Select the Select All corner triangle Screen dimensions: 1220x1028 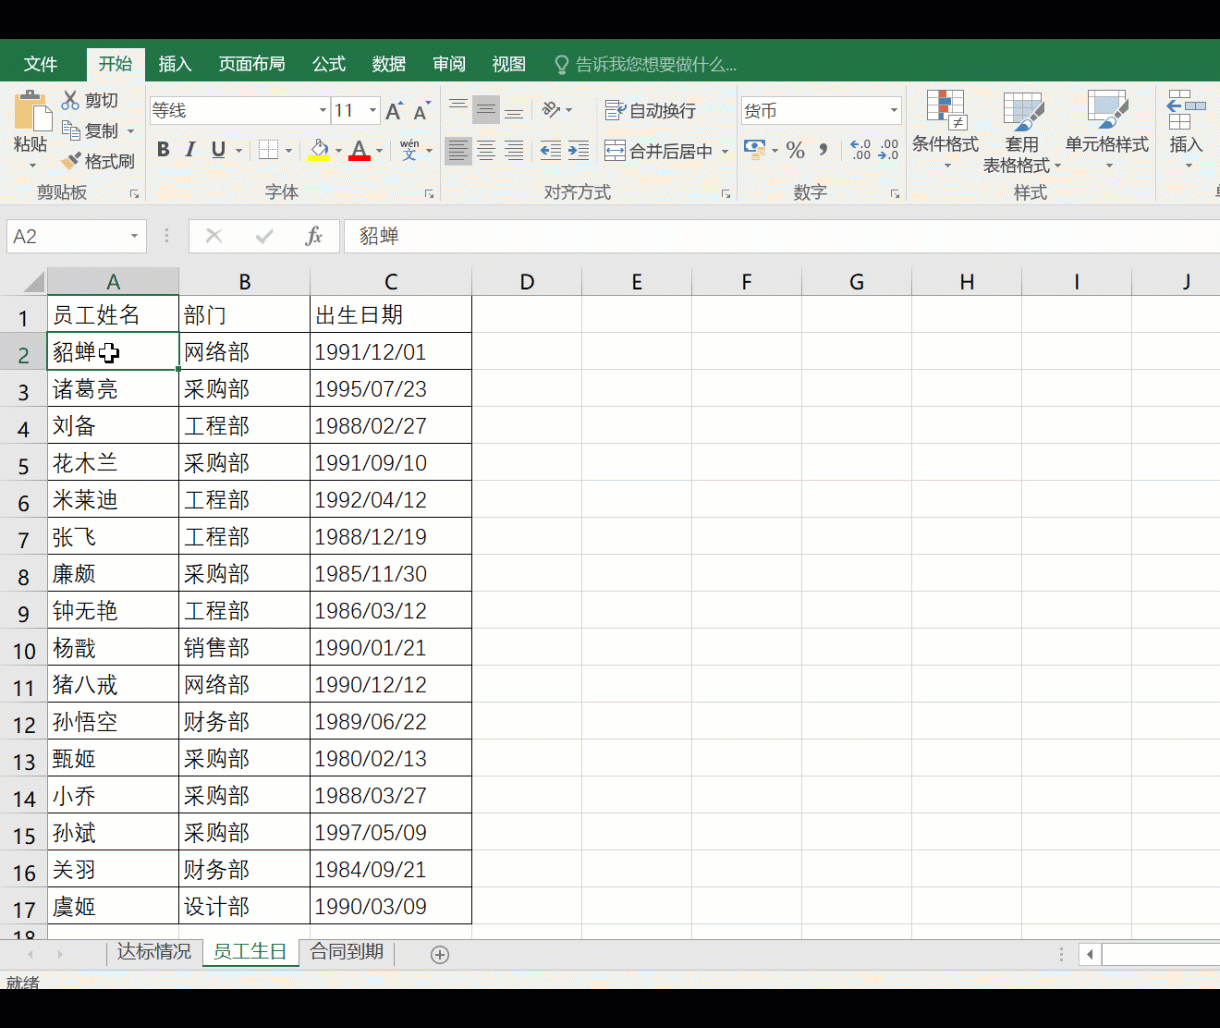(x=33, y=281)
